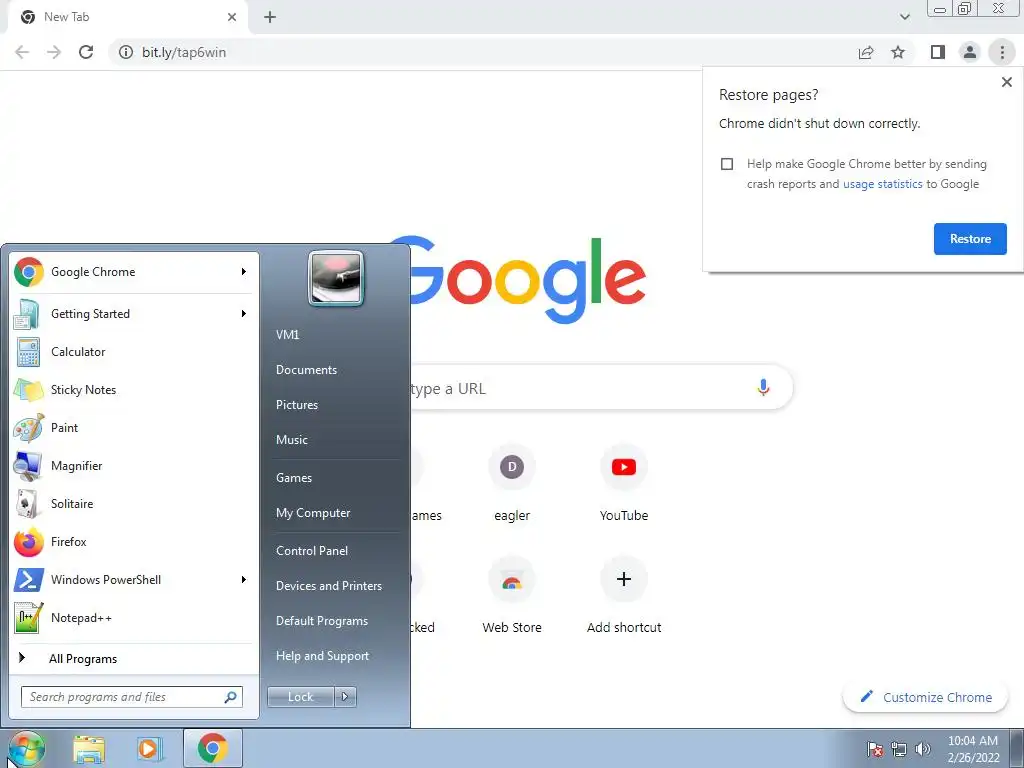Image resolution: width=1024 pixels, height=768 pixels.
Task: Share this page icon in address bar
Action: (866, 52)
